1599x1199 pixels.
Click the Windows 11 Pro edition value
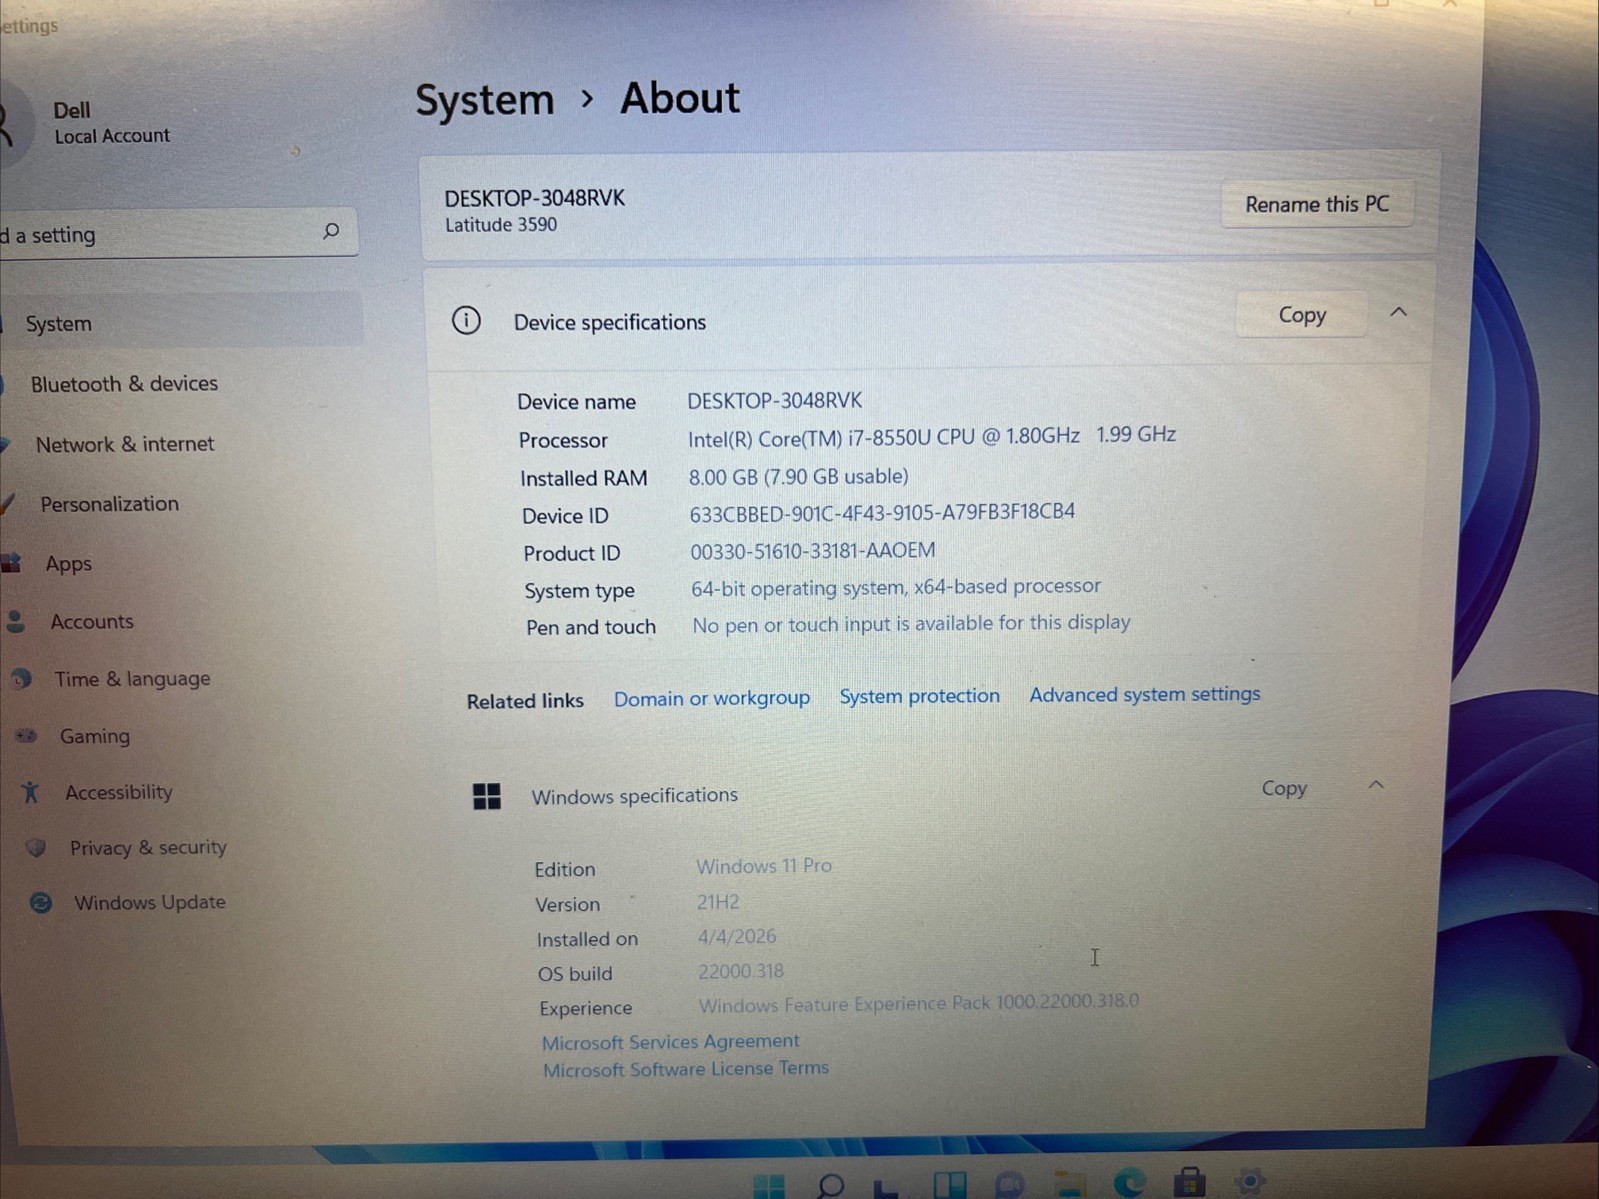pyautogui.click(x=764, y=866)
